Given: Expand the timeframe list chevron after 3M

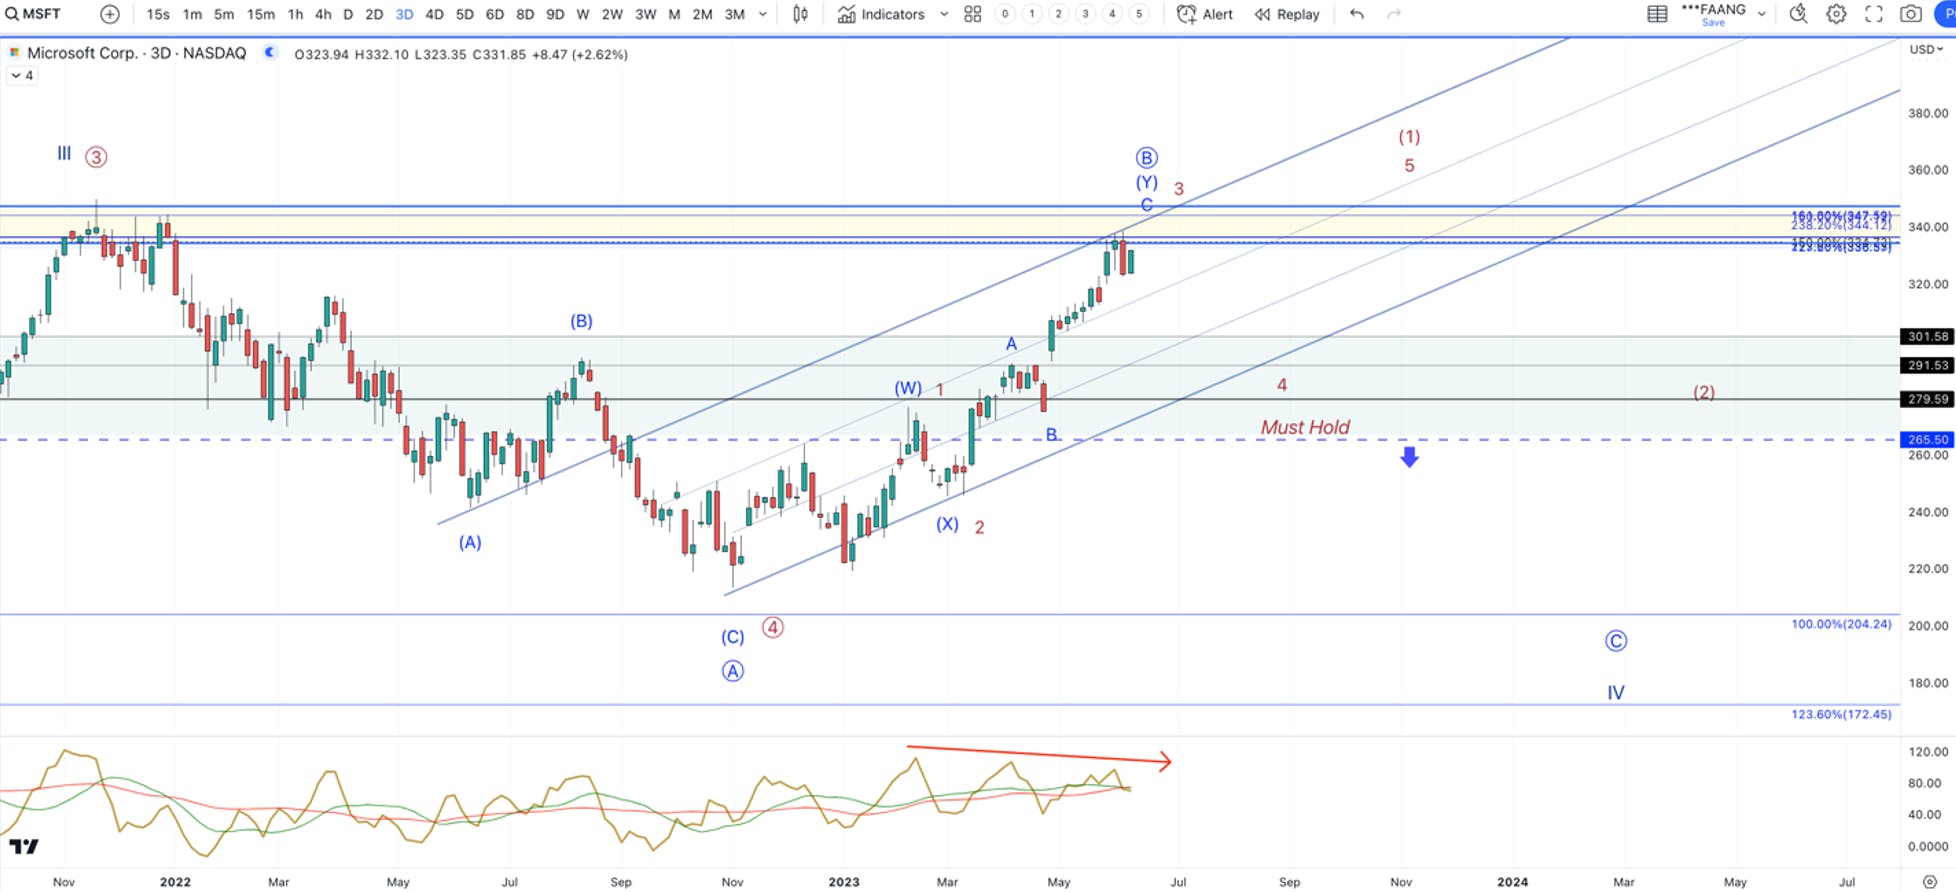Looking at the screenshot, I should 763,14.
